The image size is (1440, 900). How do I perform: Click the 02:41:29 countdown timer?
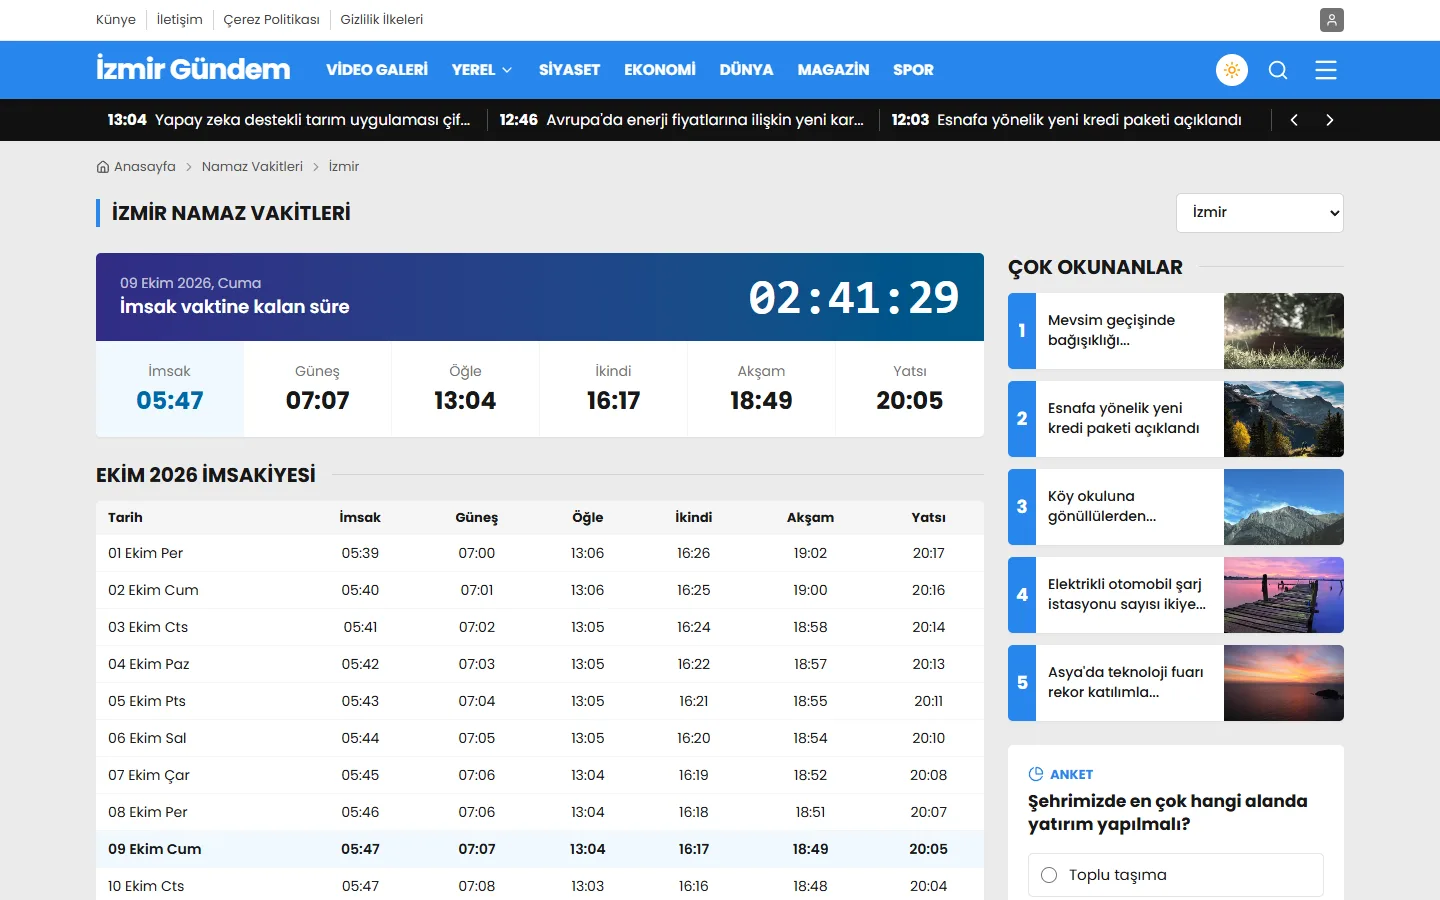click(854, 297)
